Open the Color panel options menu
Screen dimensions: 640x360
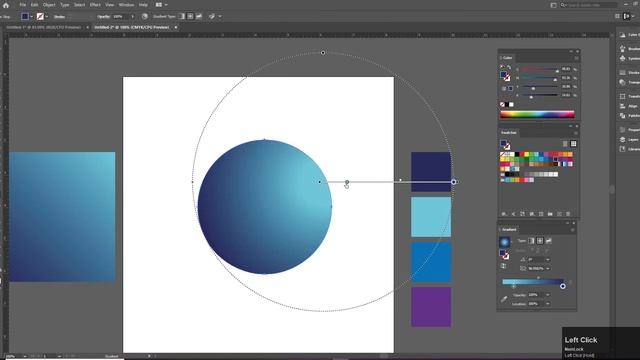(576, 58)
